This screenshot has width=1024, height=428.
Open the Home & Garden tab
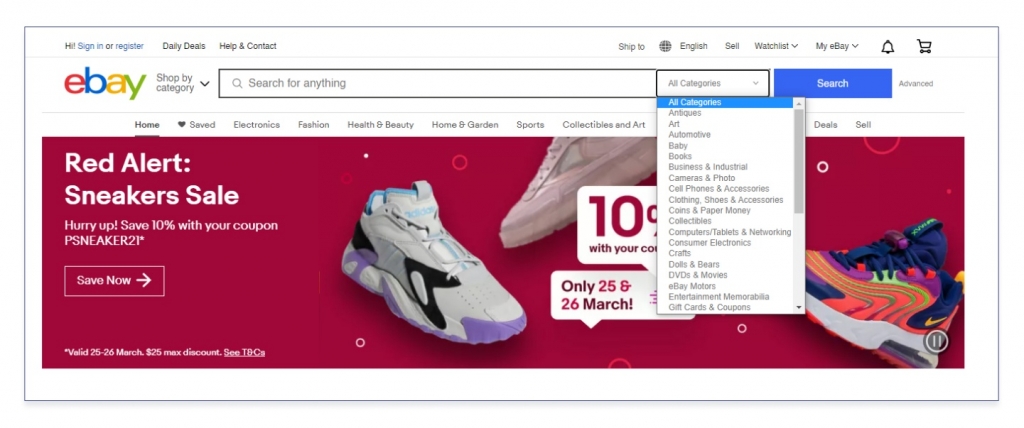tap(465, 124)
